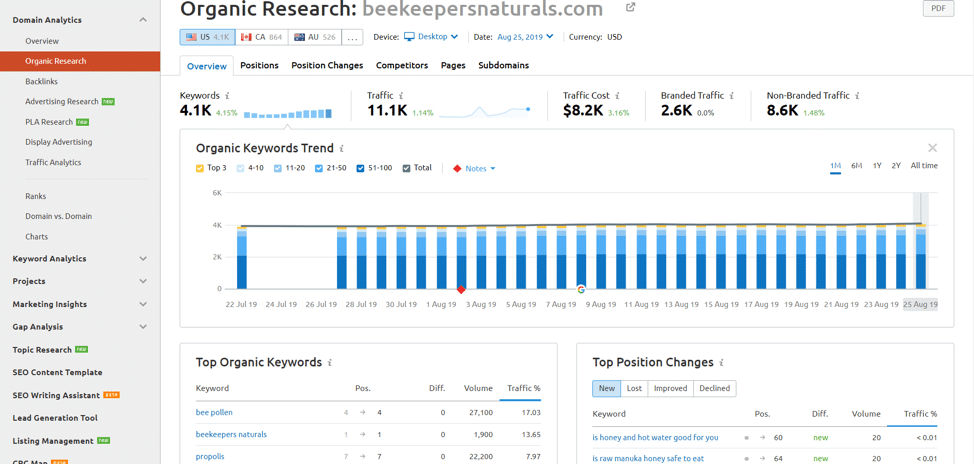The width and height of the screenshot is (974, 464).
Task: Click the Keywords mini bar chart
Action: pyautogui.click(x=288, y=114)
